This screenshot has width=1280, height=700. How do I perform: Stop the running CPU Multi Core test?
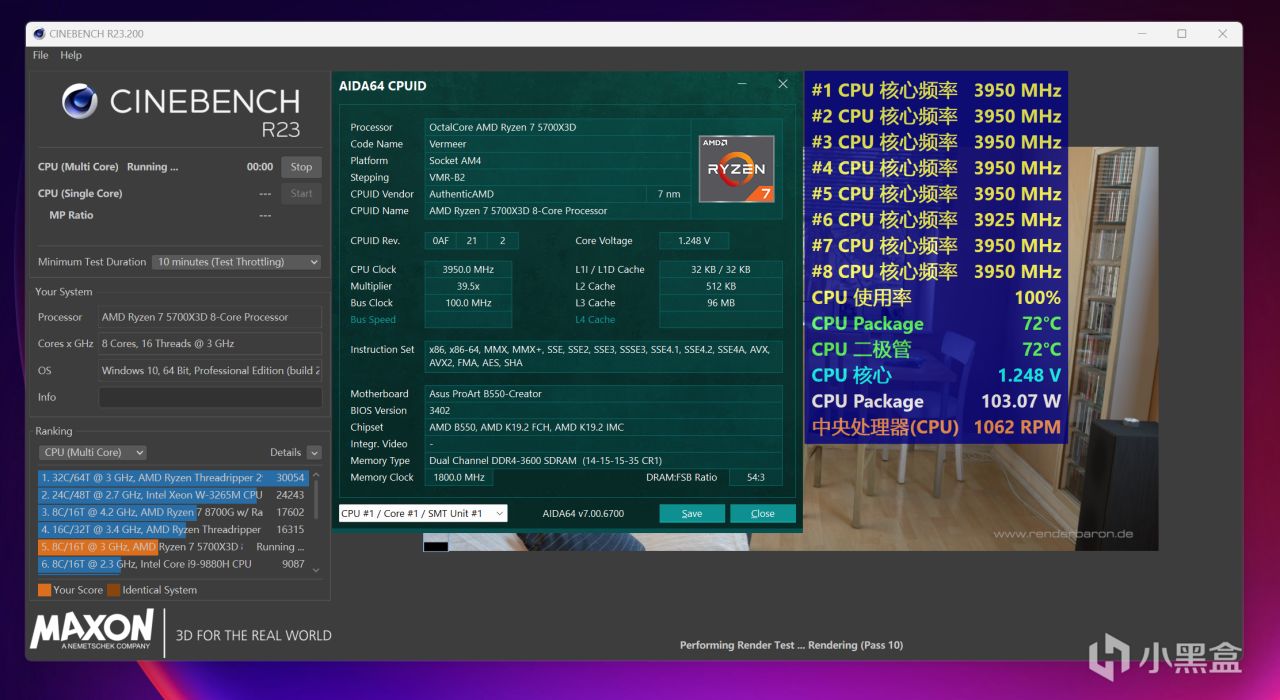coord(301,167)
